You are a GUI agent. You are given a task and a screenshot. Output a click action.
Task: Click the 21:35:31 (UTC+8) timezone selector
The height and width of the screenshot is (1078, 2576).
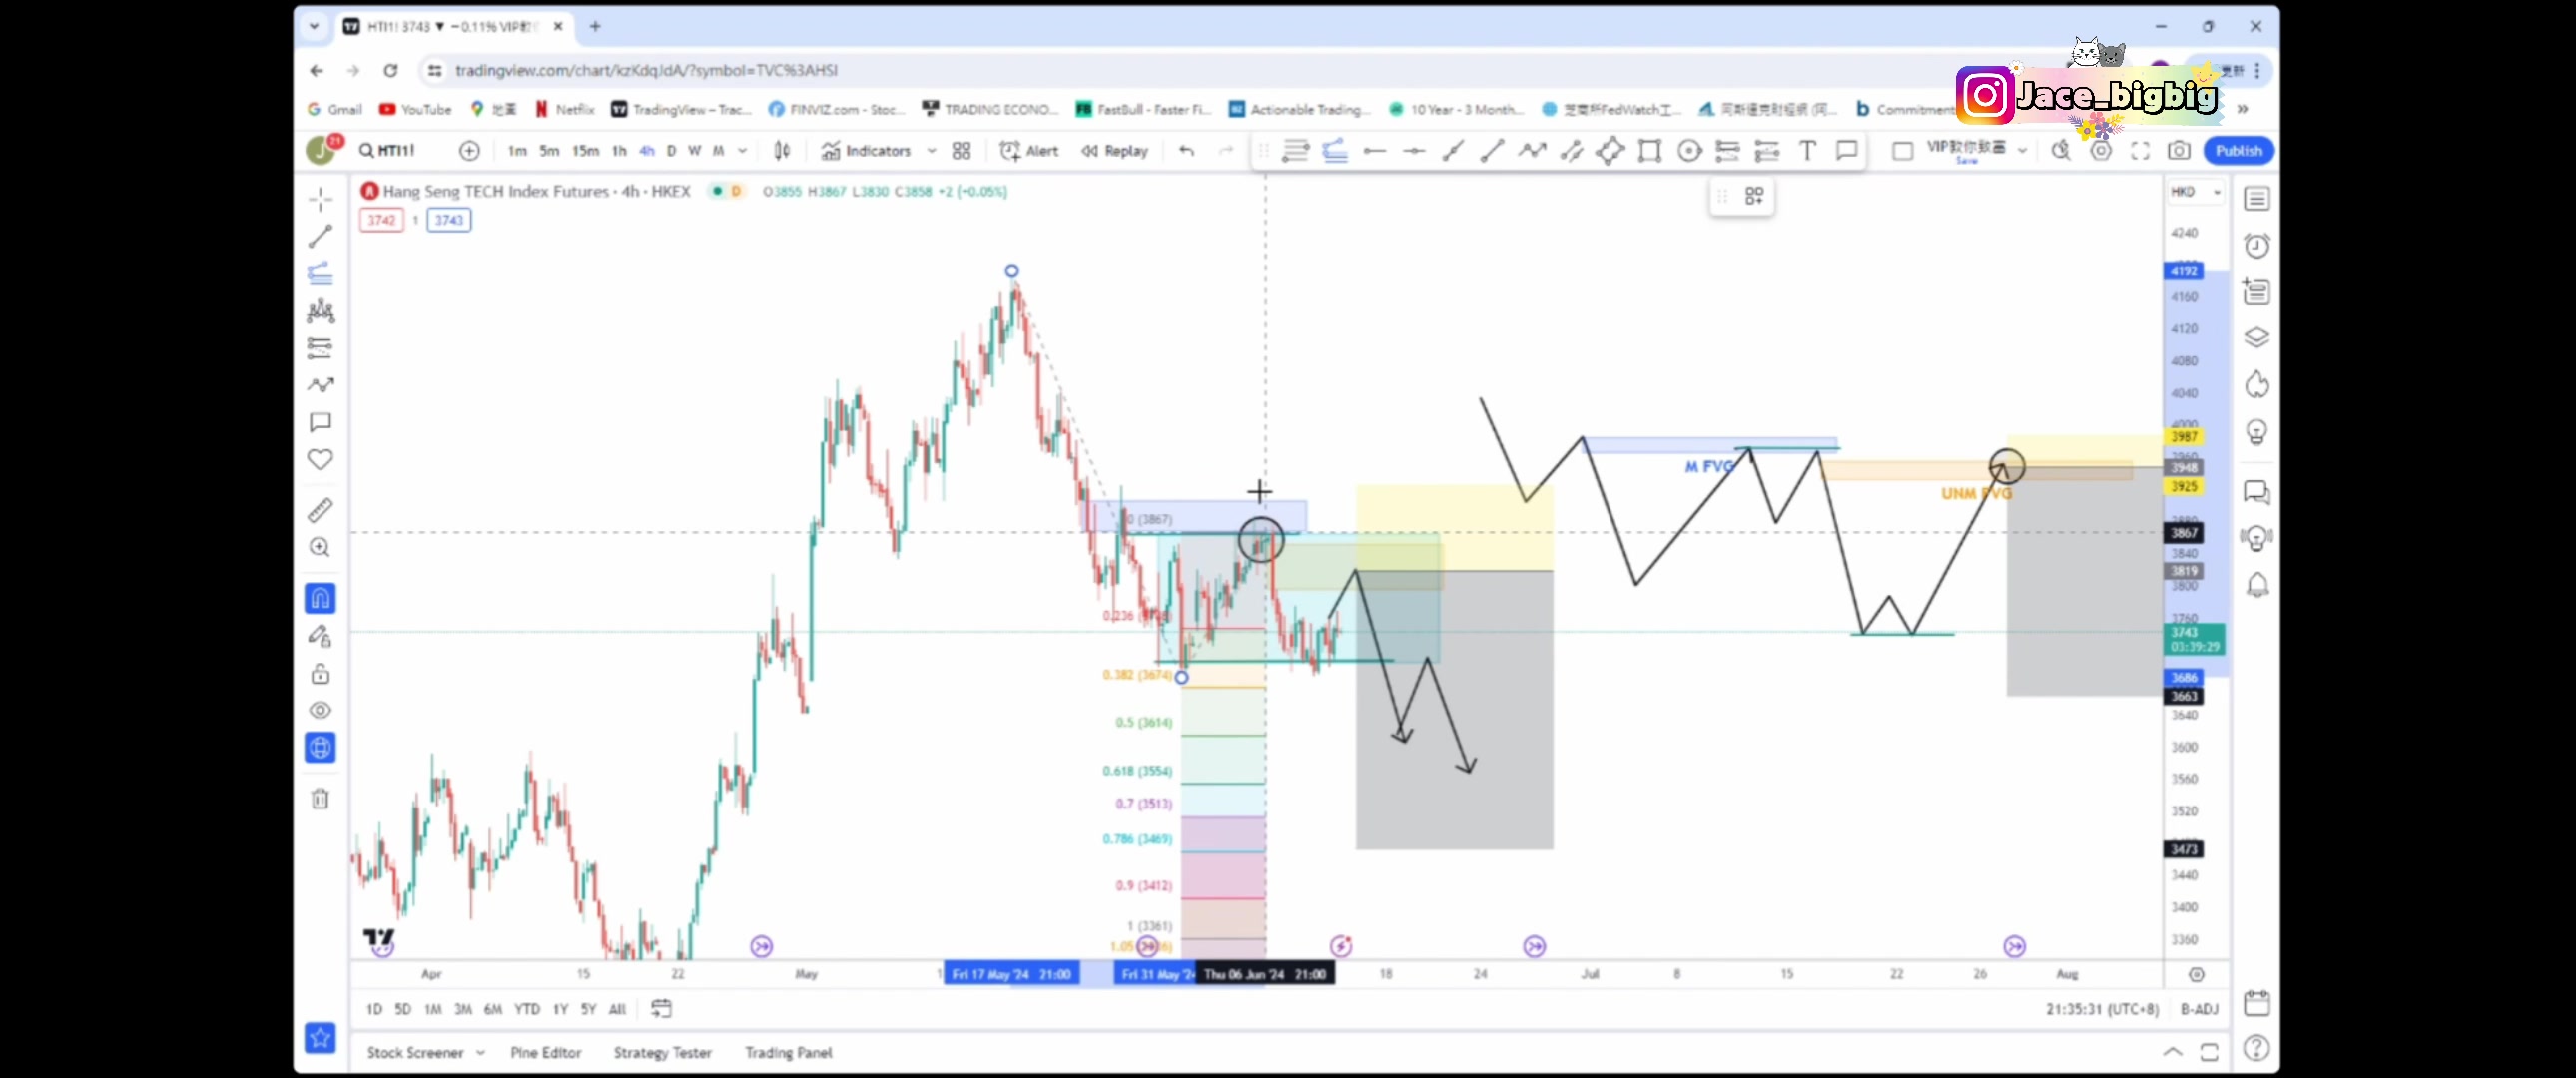coord(2102,1009)
